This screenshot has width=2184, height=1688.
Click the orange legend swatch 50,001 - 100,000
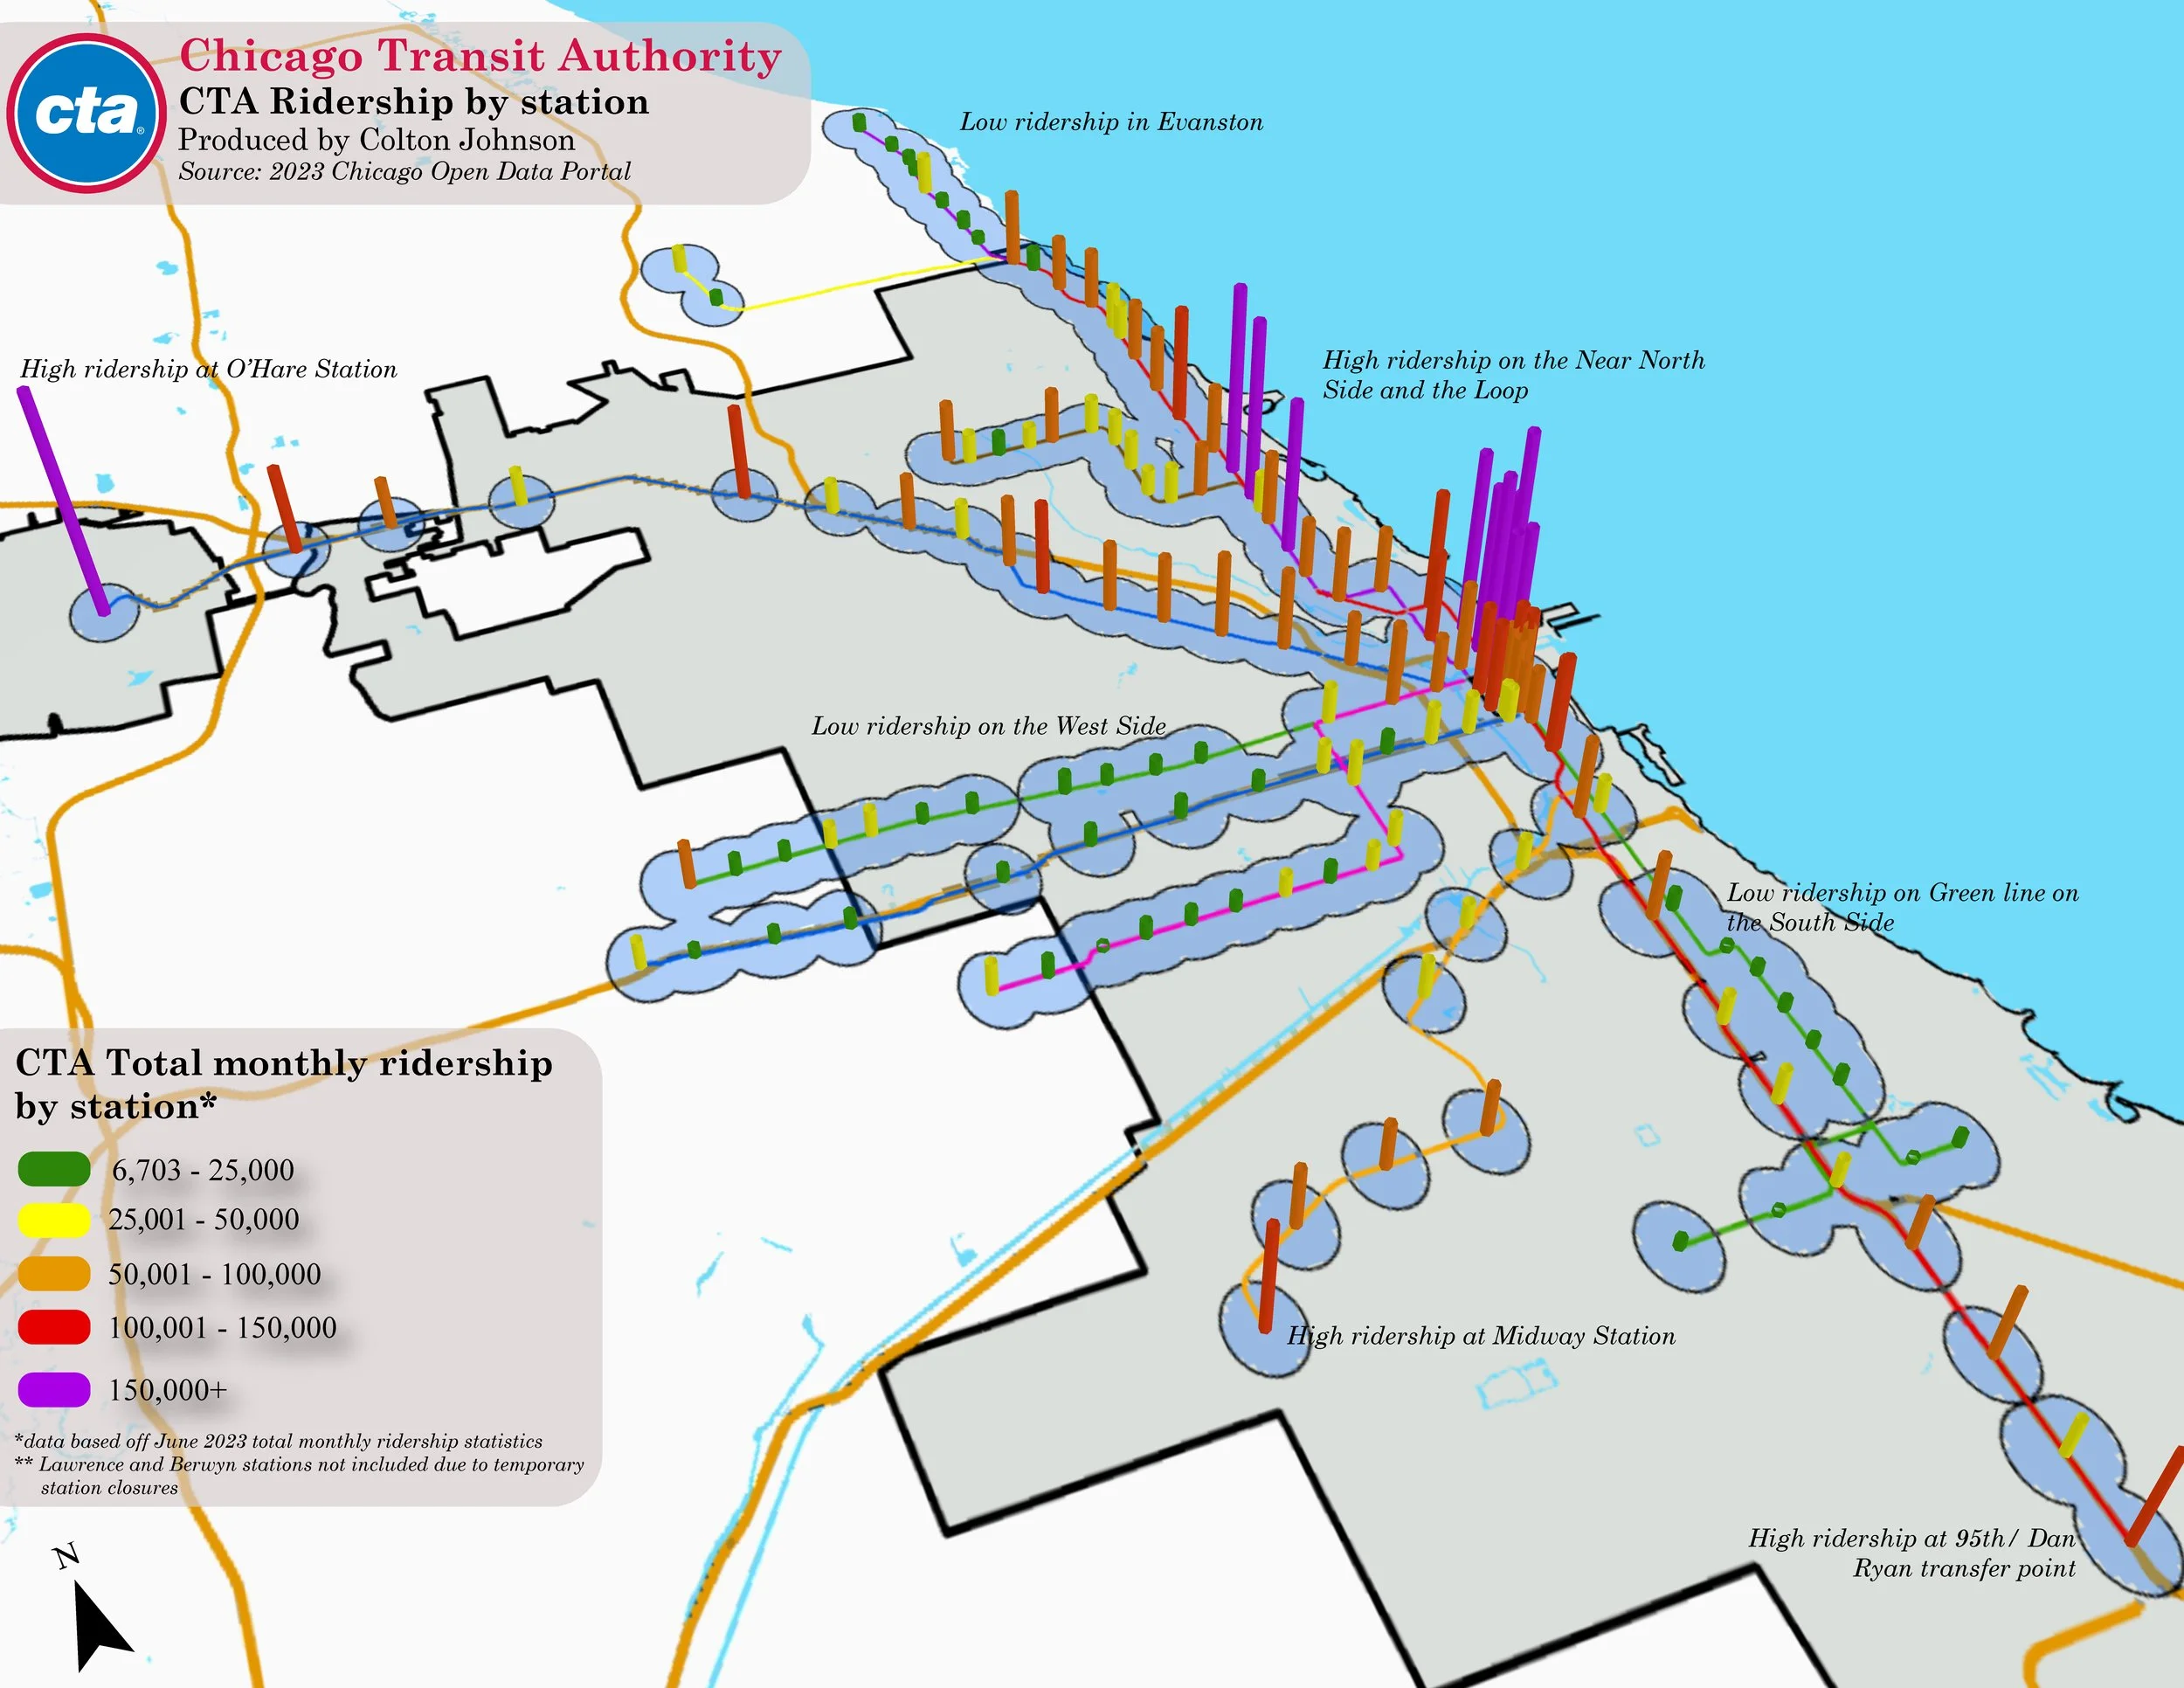(54, 1273)
